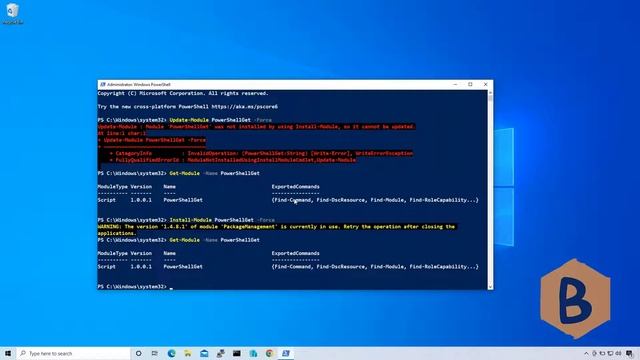Click the red 'was not installed by using Install-Module' error
The height and width of the screenshot is (360, 640).
click(x=256, y=127)
